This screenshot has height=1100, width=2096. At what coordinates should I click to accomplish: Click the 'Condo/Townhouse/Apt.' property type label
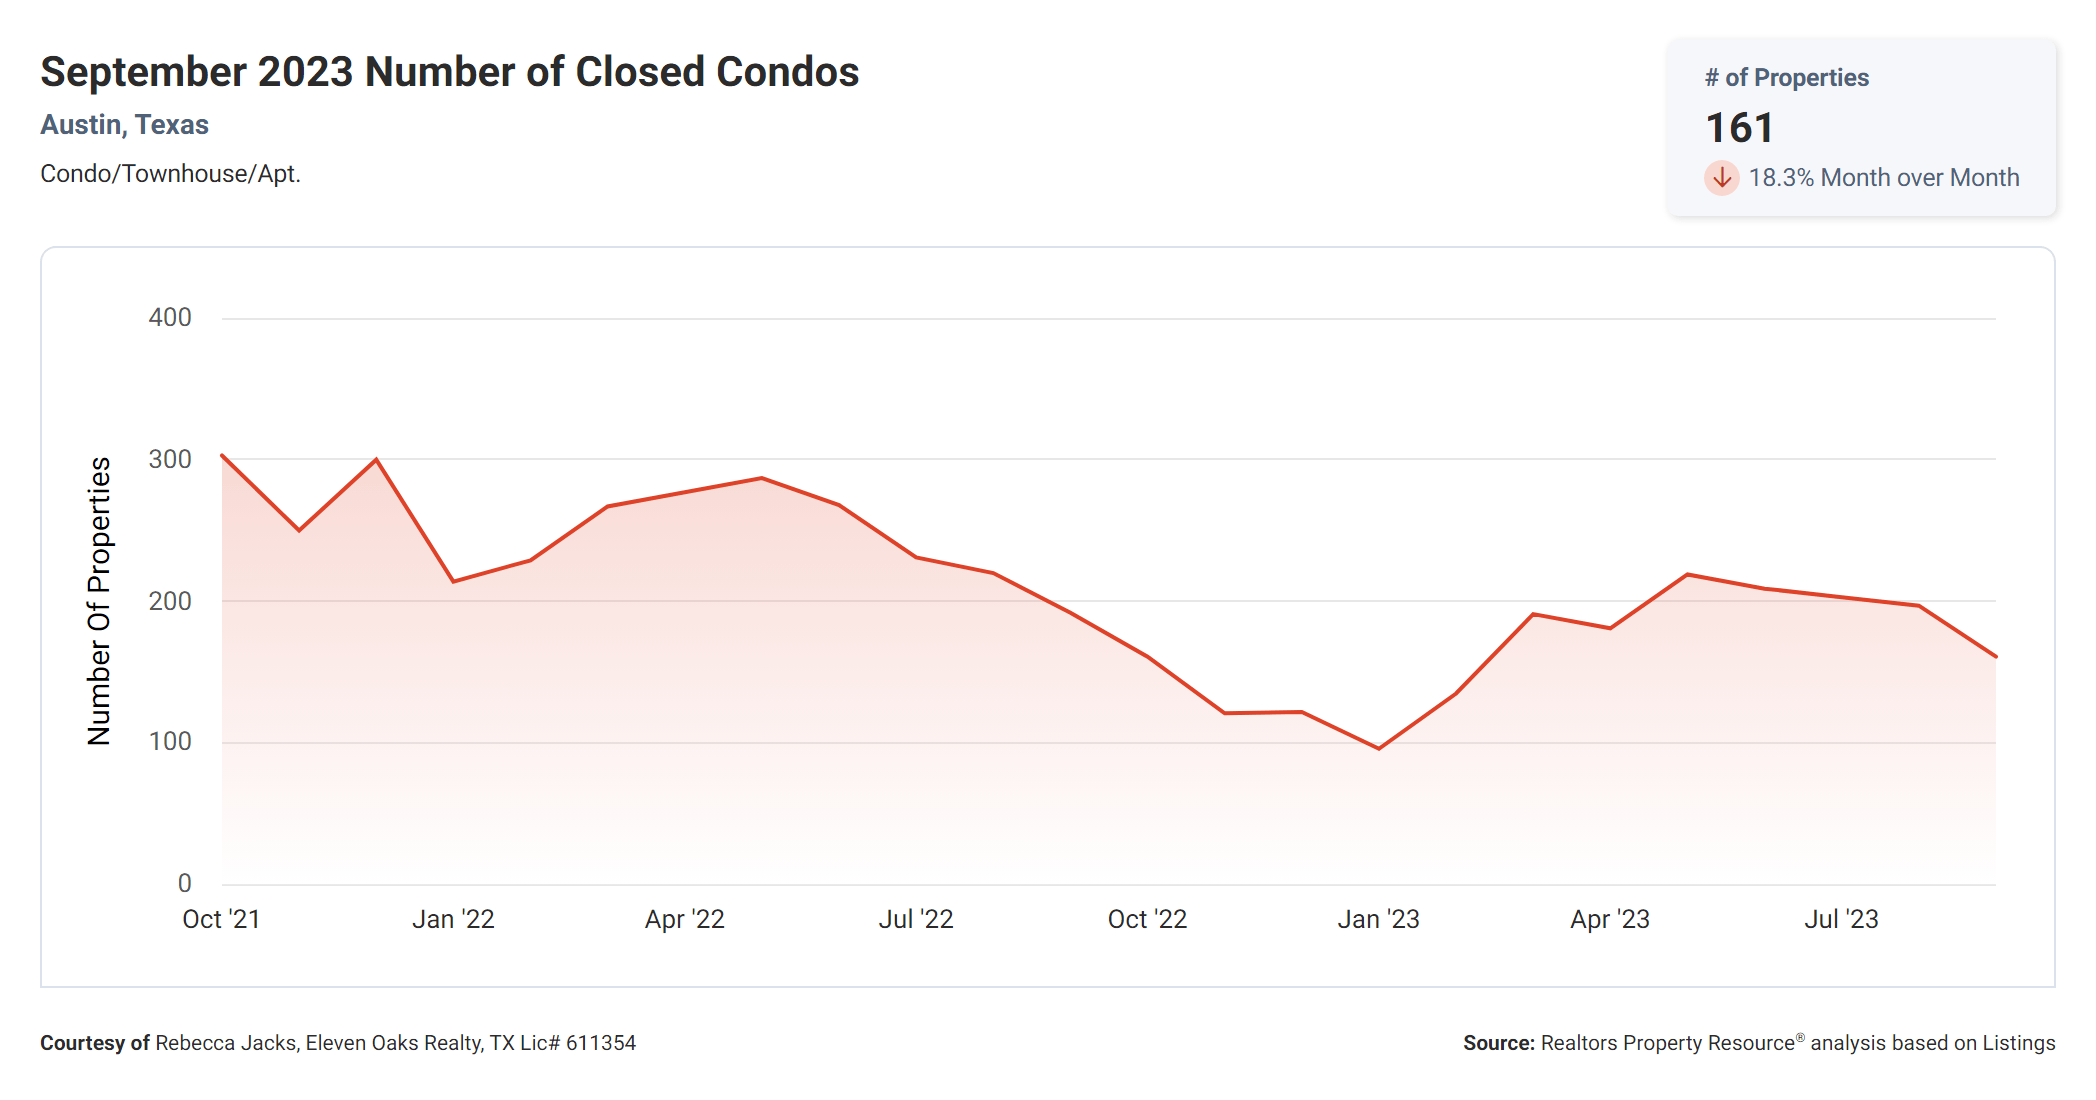coord(170,174)
